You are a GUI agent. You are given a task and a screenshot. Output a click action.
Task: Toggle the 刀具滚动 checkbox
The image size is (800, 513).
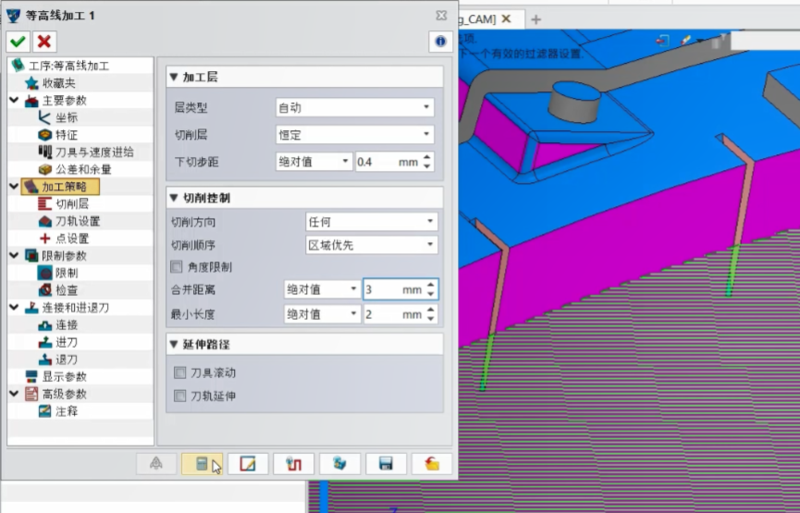pyautogui.click(x=180, y=373)
